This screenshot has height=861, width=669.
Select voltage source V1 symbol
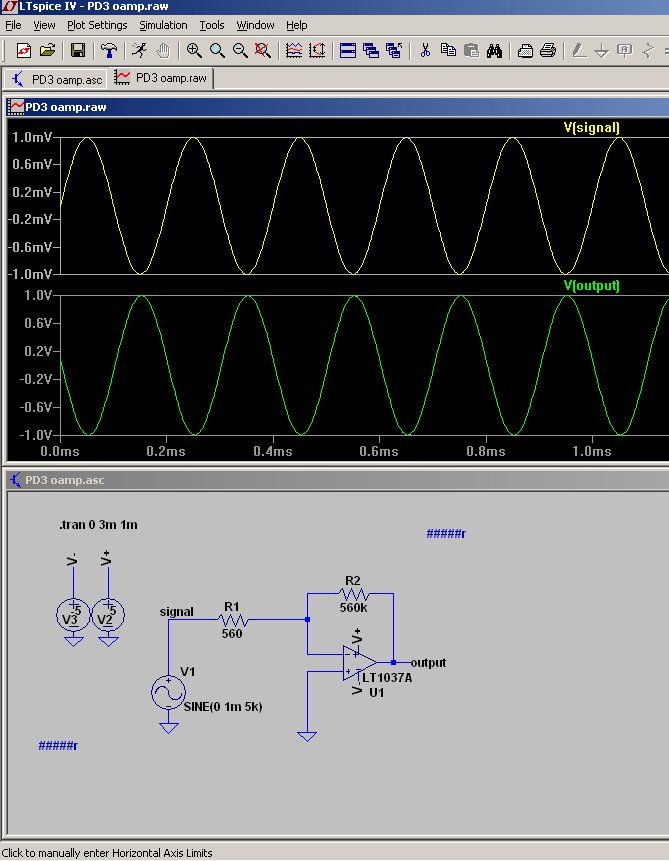click(x=169, y=692)
